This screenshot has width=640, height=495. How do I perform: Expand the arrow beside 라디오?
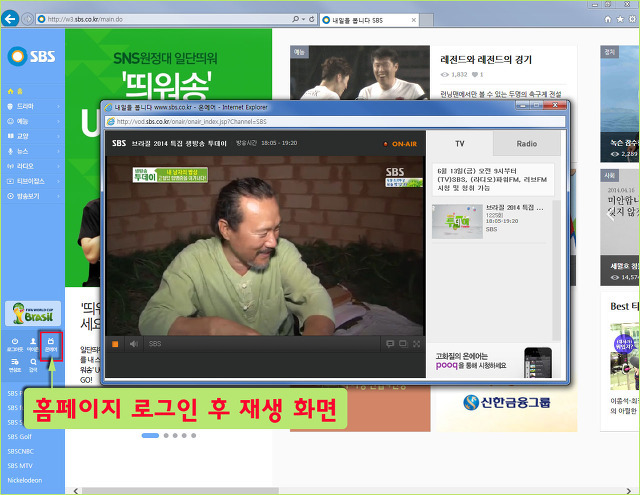[x=58, y=166]
